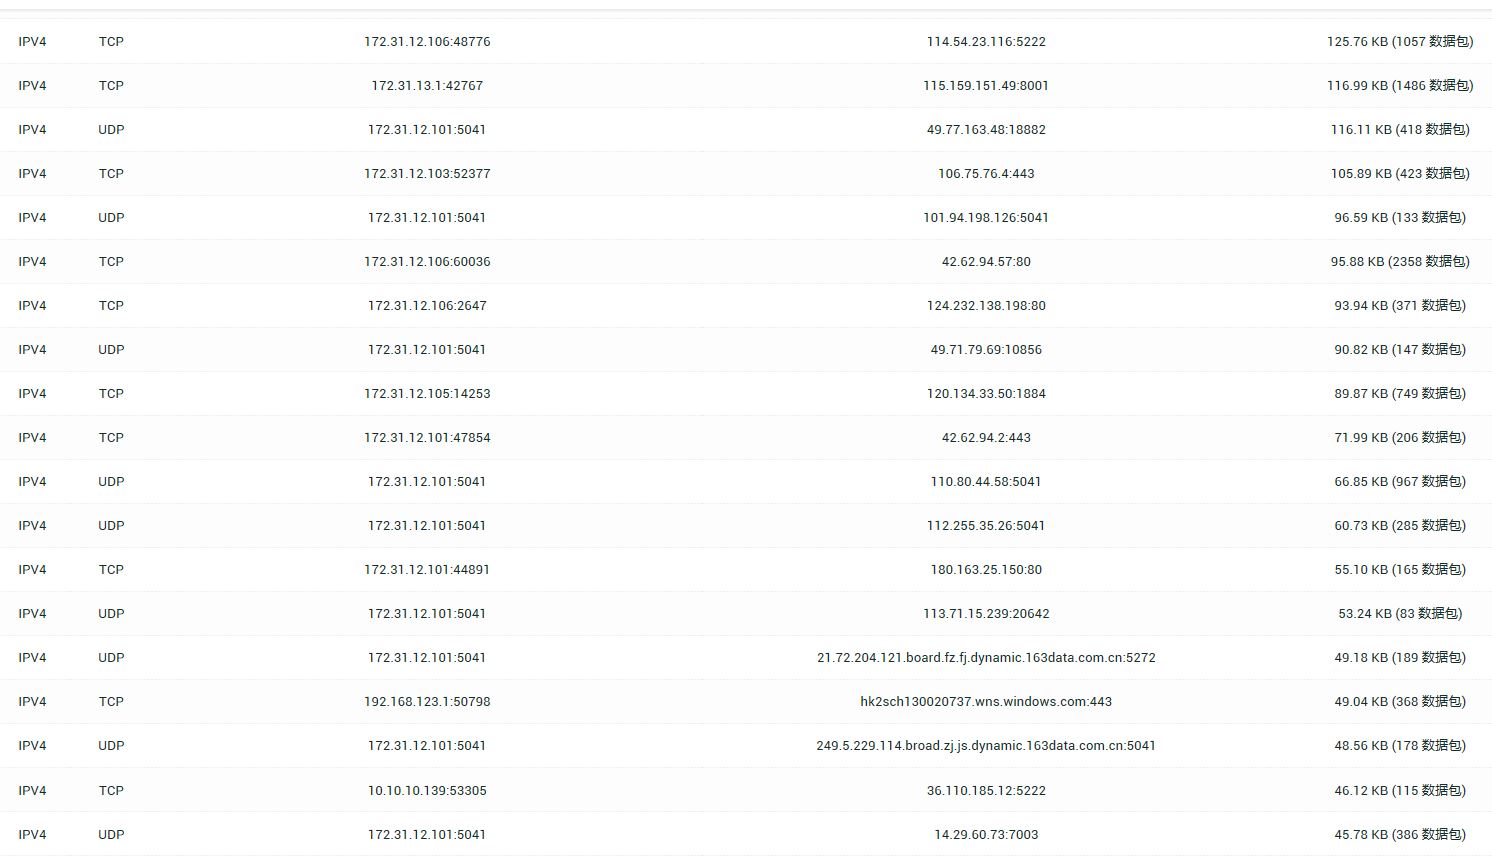
Task: Open host 21.72.204.121.board.fz.fj.dynamic.163data.com.cn:5272
Action: (986, 658)
